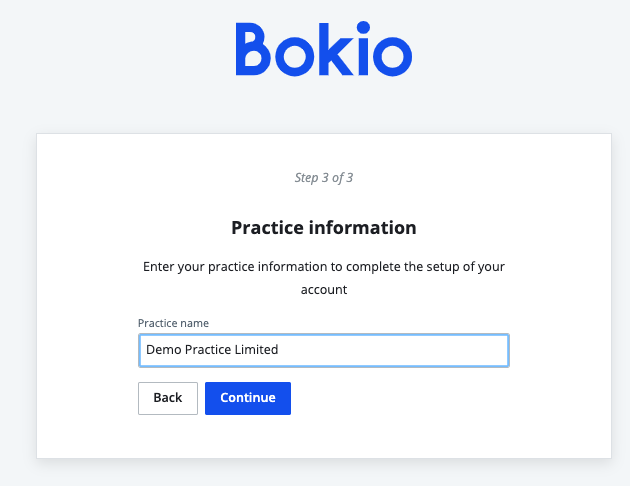Focus the Practice name input field
This screenshot has width=630, height=486.
[323, 350]
